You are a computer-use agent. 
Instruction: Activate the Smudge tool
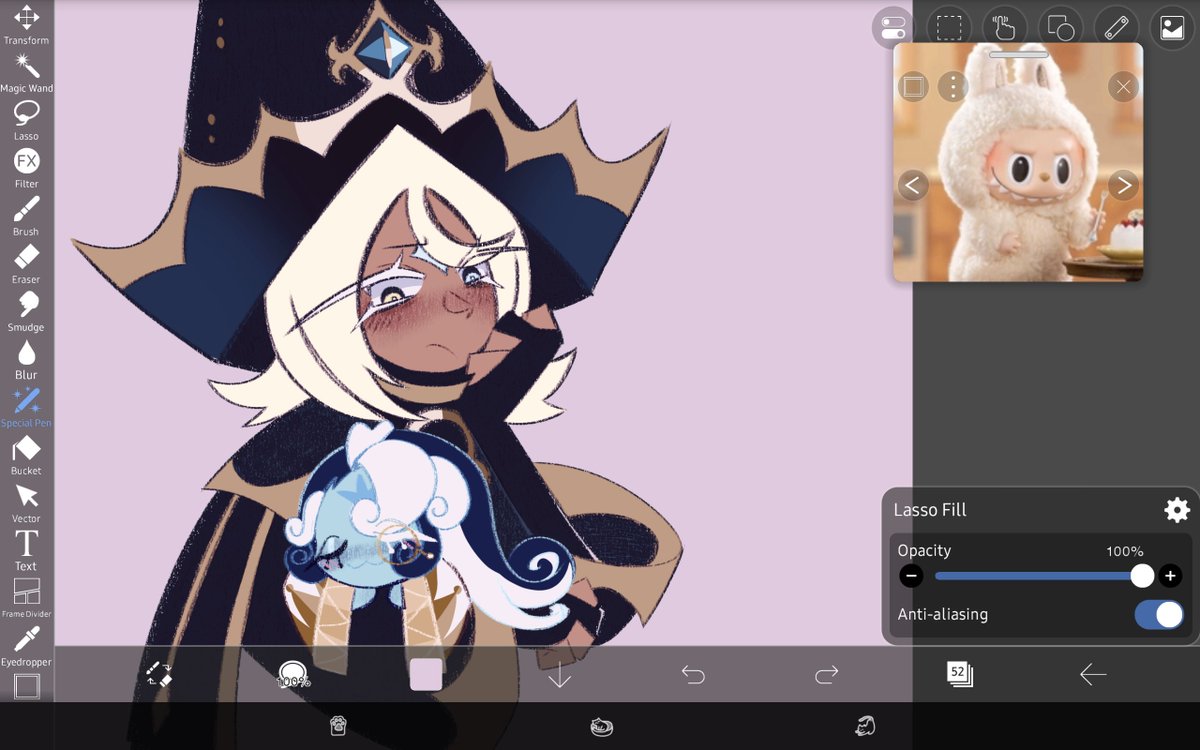[x=26, y=312]
